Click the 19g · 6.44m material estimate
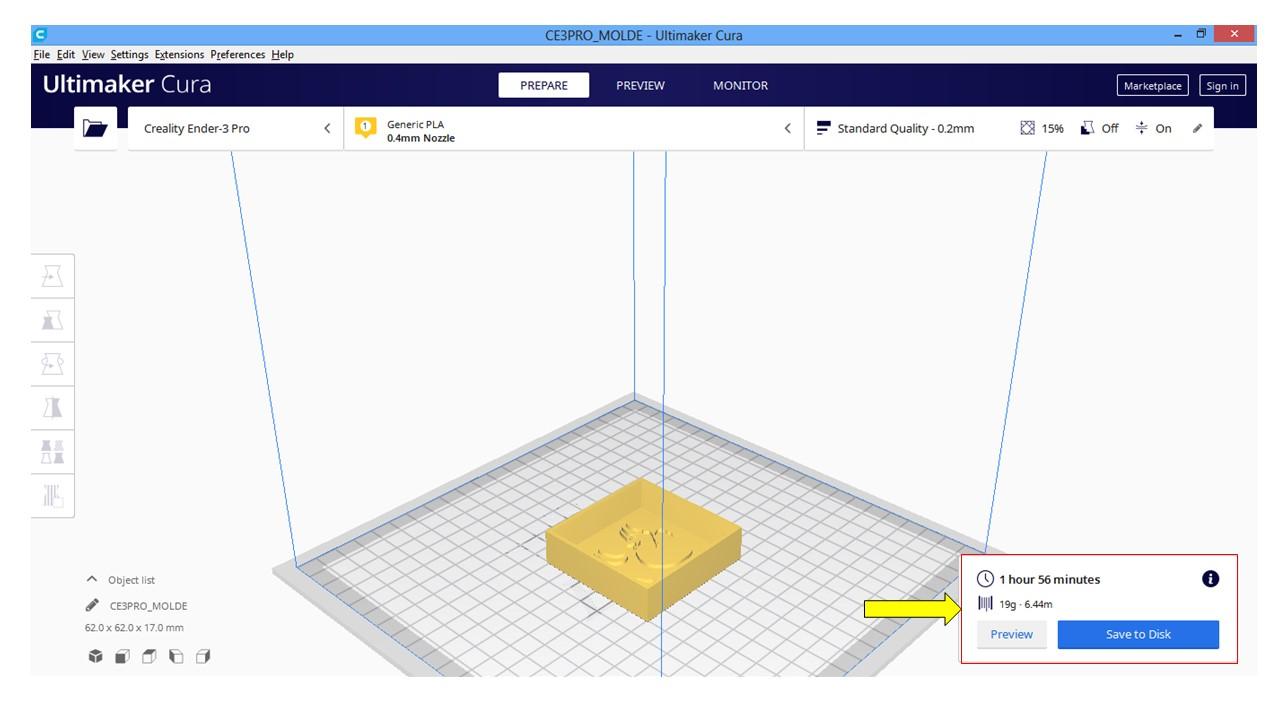Viewport: 1280px width, 720px height. 1026,604
